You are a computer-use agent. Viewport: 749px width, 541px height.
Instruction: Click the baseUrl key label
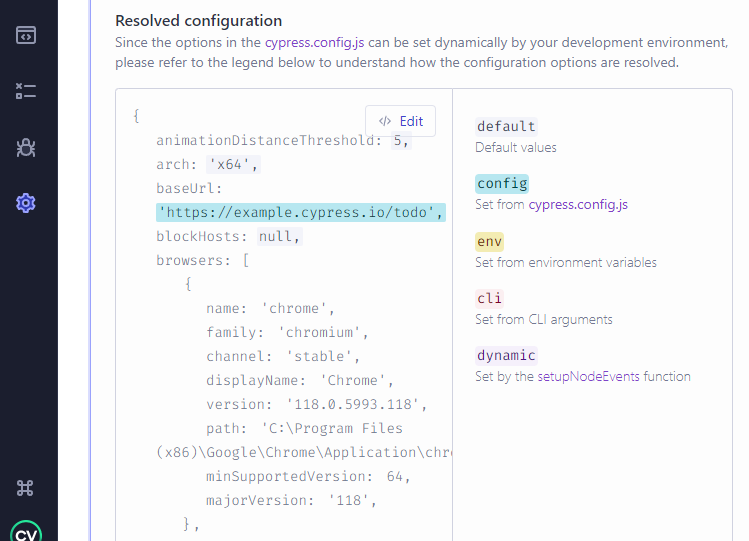tap(189, 189)
